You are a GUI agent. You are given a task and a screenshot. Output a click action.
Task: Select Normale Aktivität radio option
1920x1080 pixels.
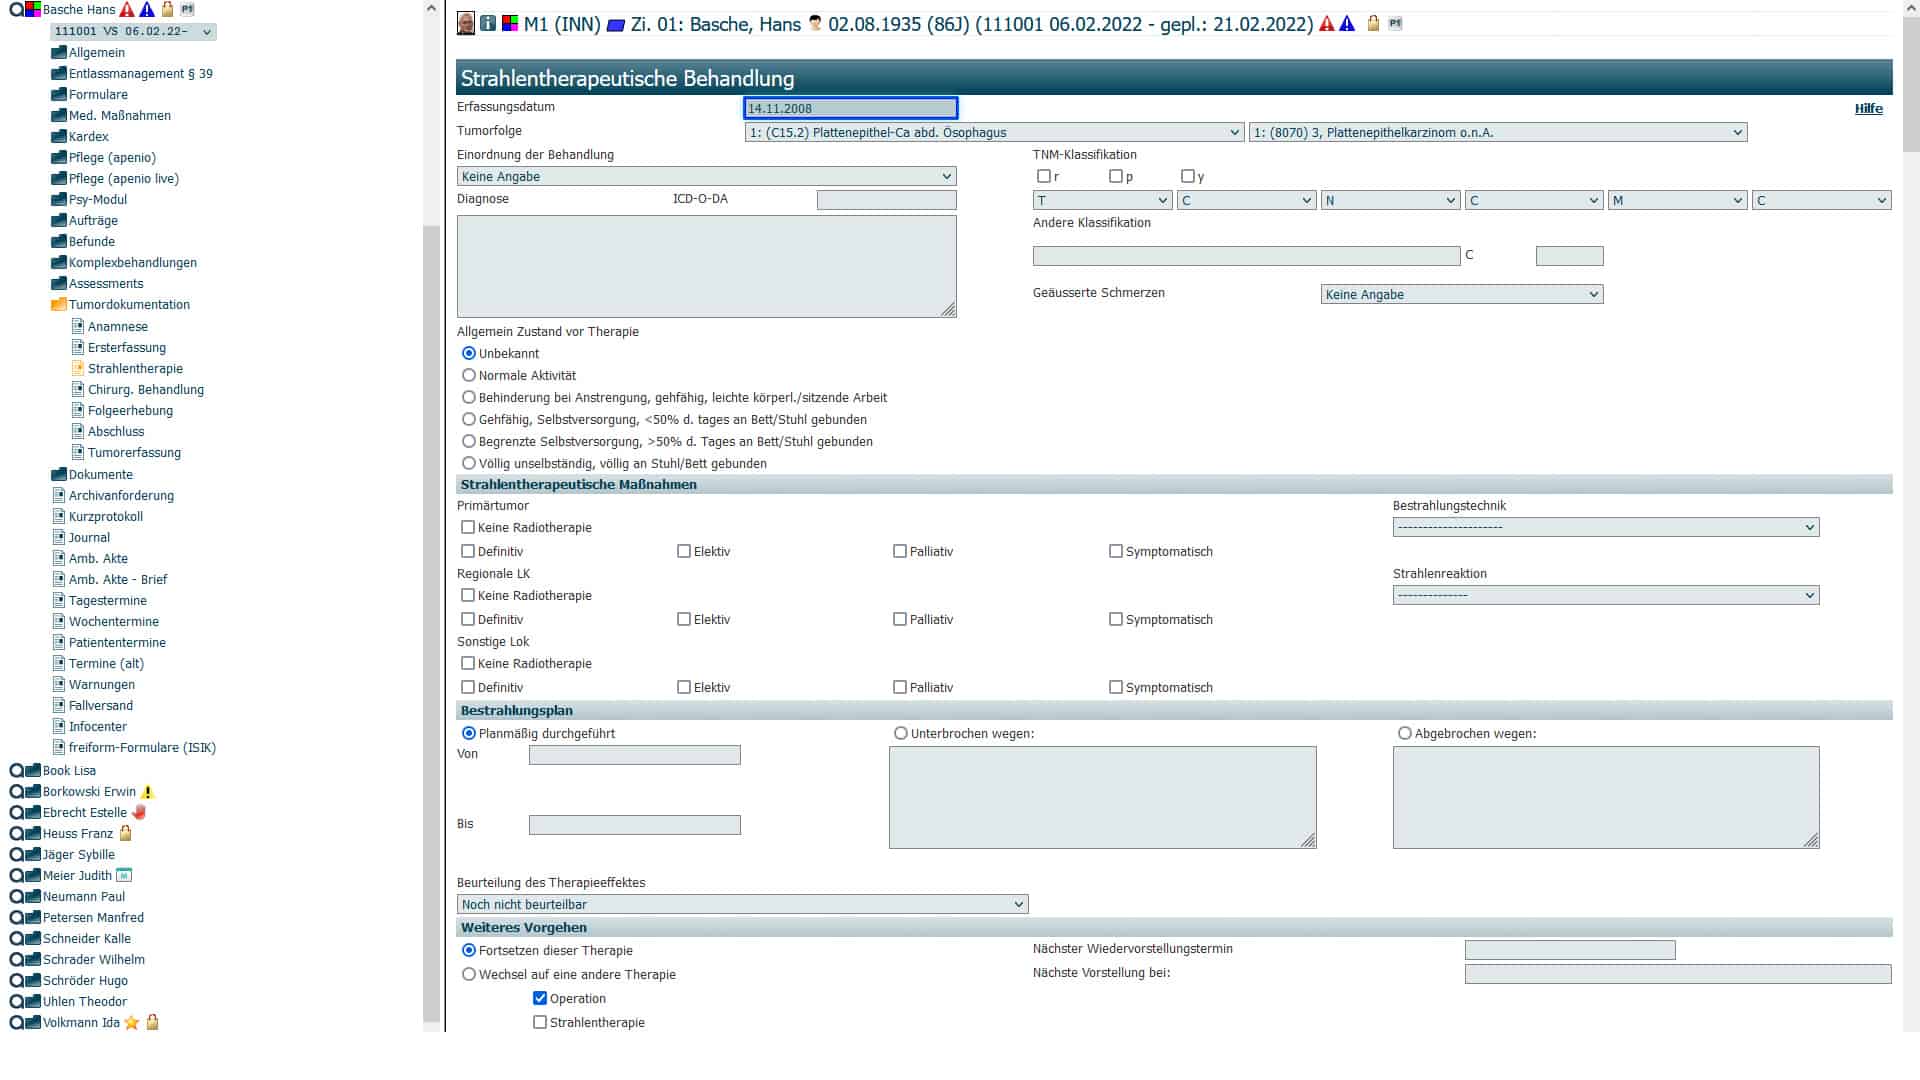(x=468, y=375)
